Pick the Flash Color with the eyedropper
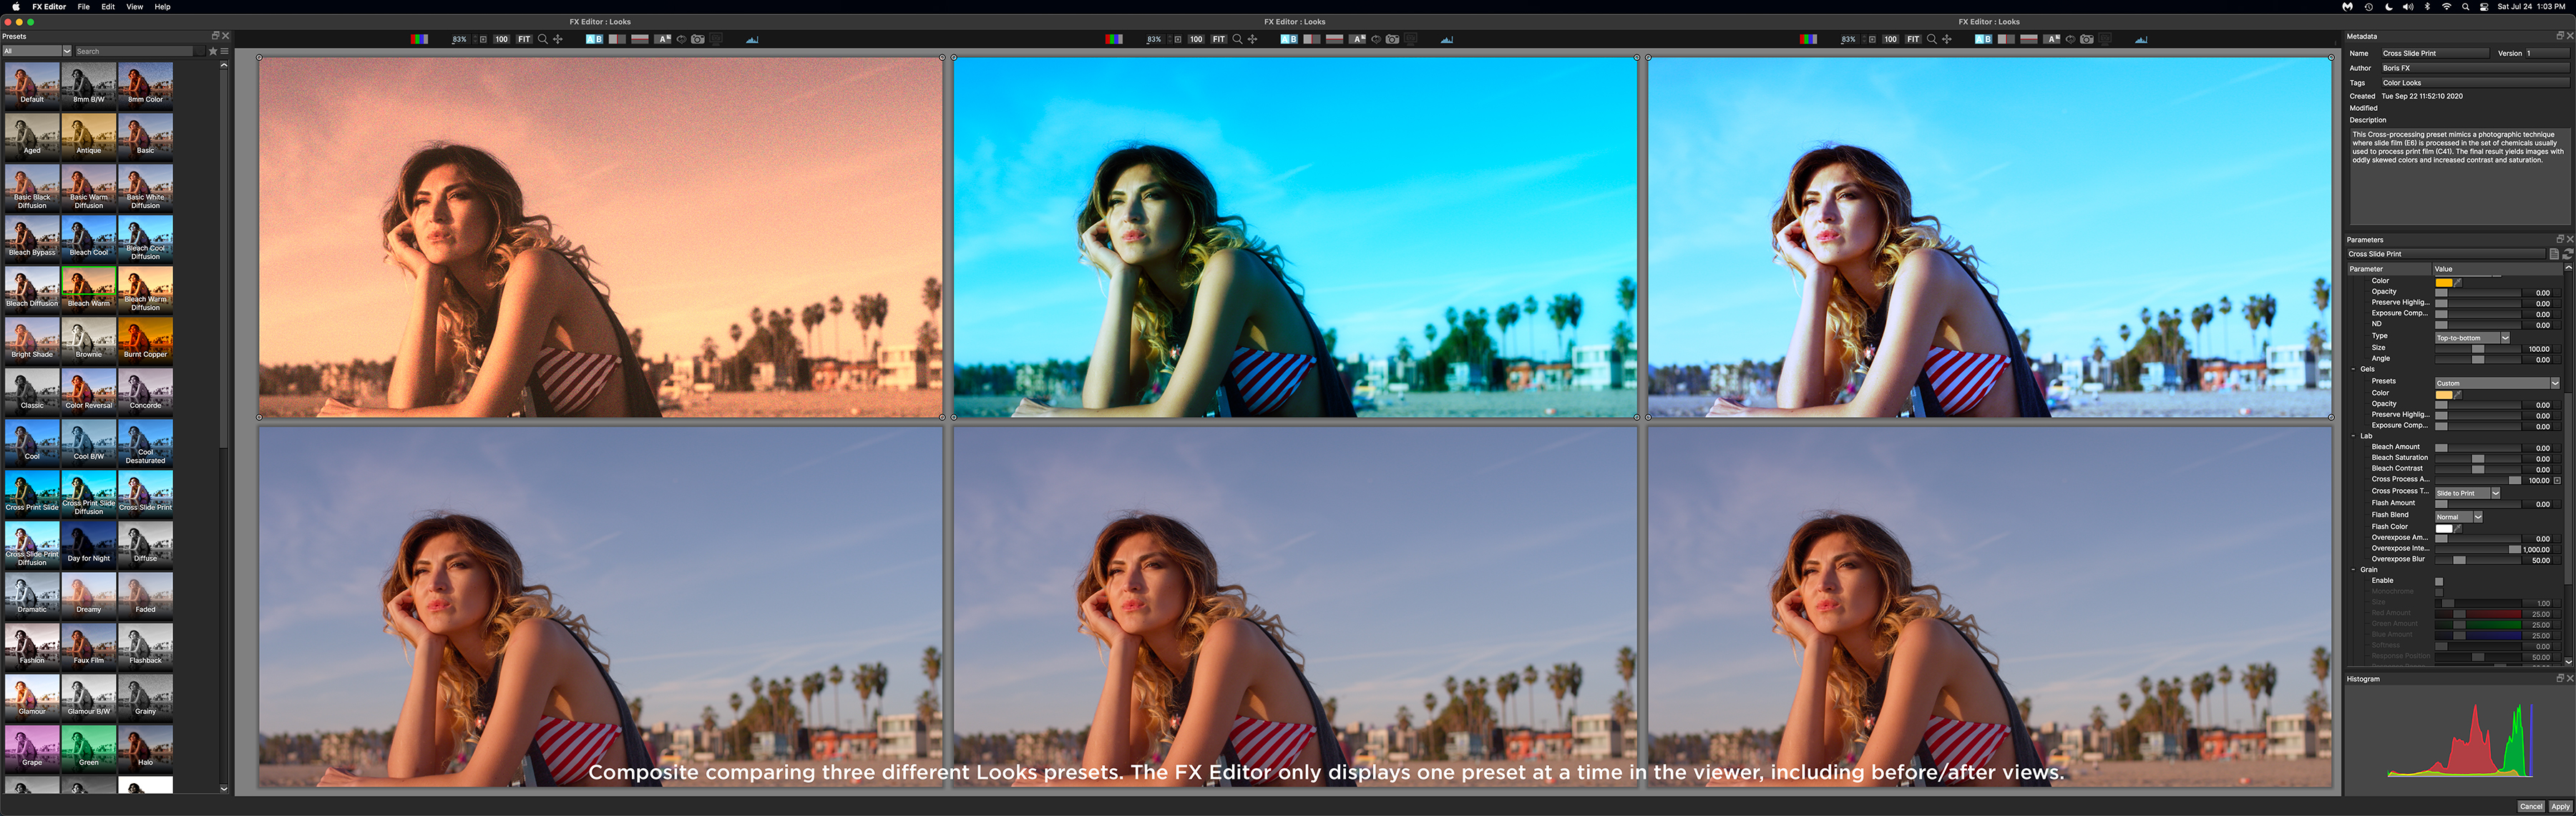This screenshot has width=2576, height=816. pos(2457,528)
